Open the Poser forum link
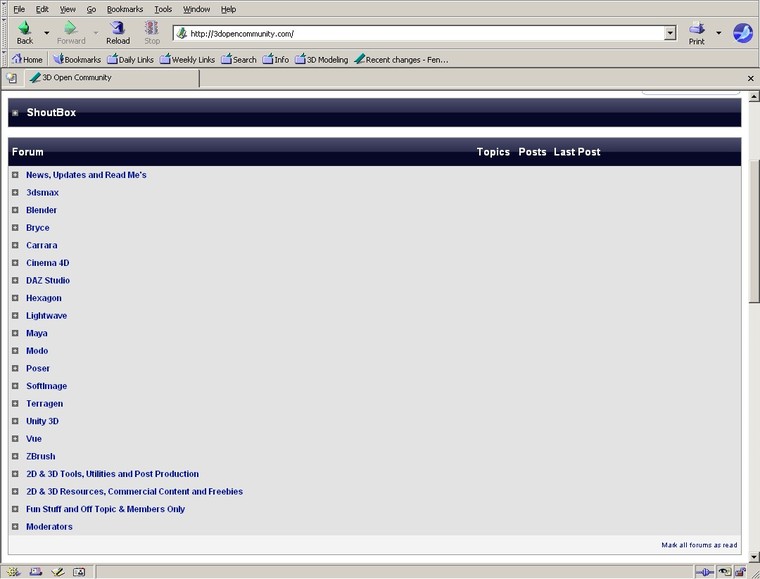 [38, 368]
